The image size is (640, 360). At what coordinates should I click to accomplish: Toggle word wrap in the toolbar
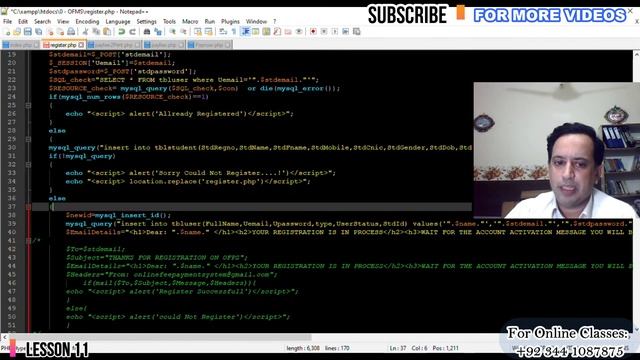tap(222, 31)
